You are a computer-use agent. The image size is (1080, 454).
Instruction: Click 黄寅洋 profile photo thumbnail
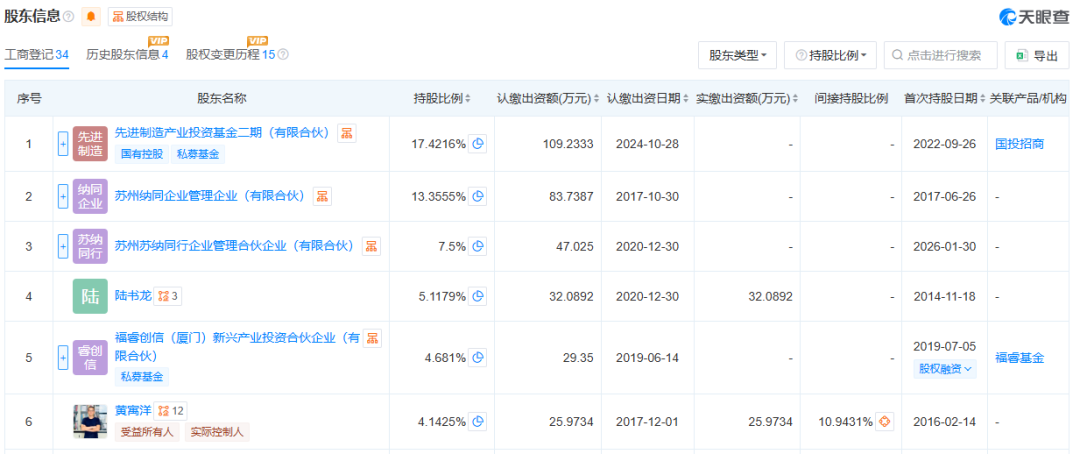[x=90, y=421]
